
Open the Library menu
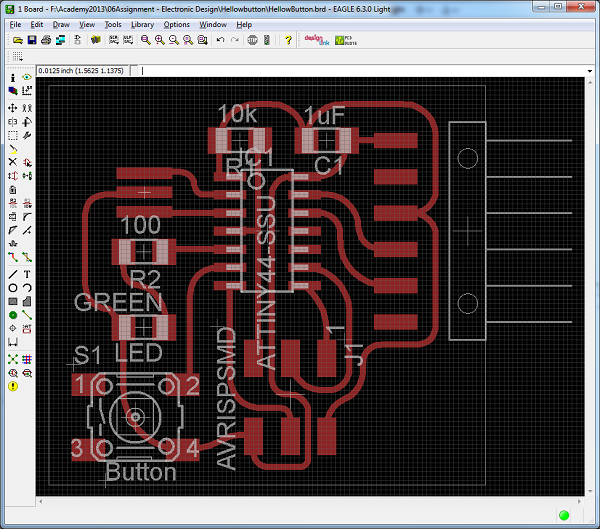click(142, 24)
